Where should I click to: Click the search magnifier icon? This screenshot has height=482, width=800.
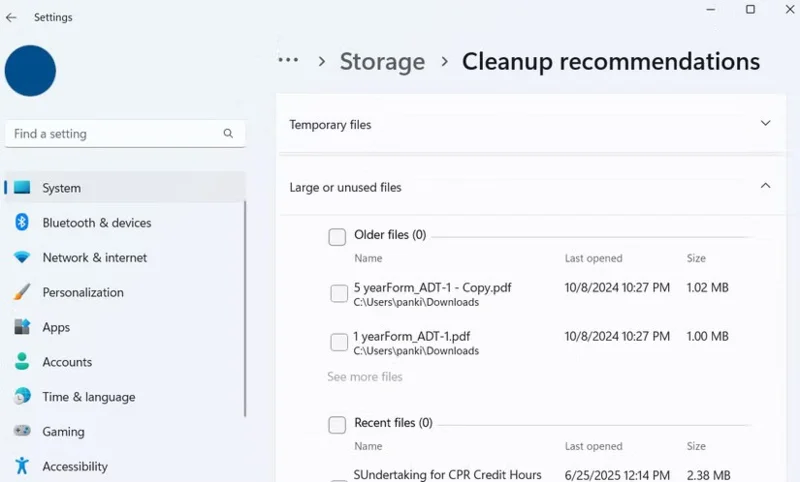[x=228, y=133]
